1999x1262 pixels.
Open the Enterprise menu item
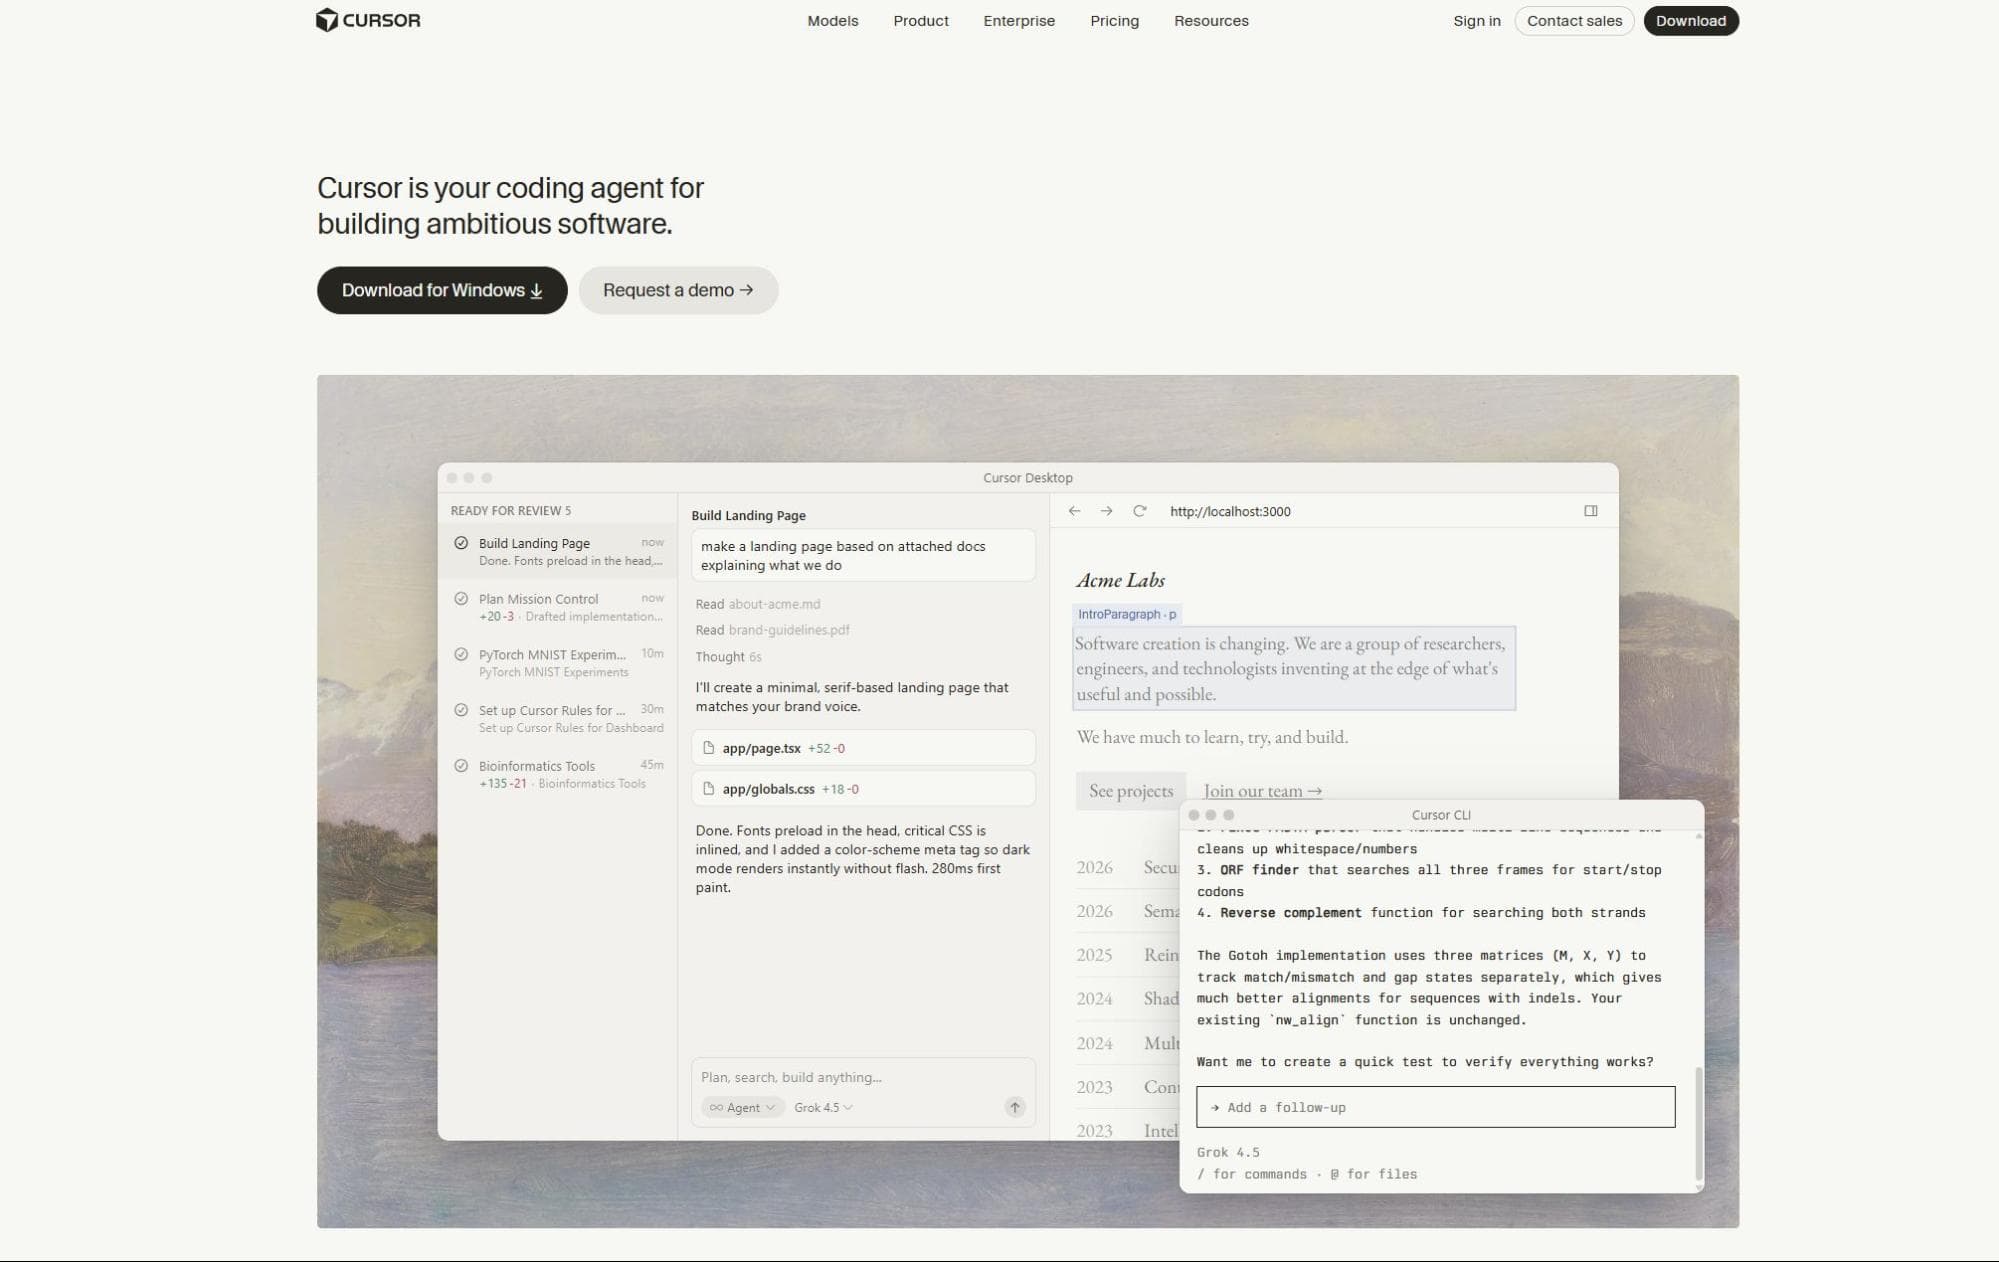(x=1019, y=21)
